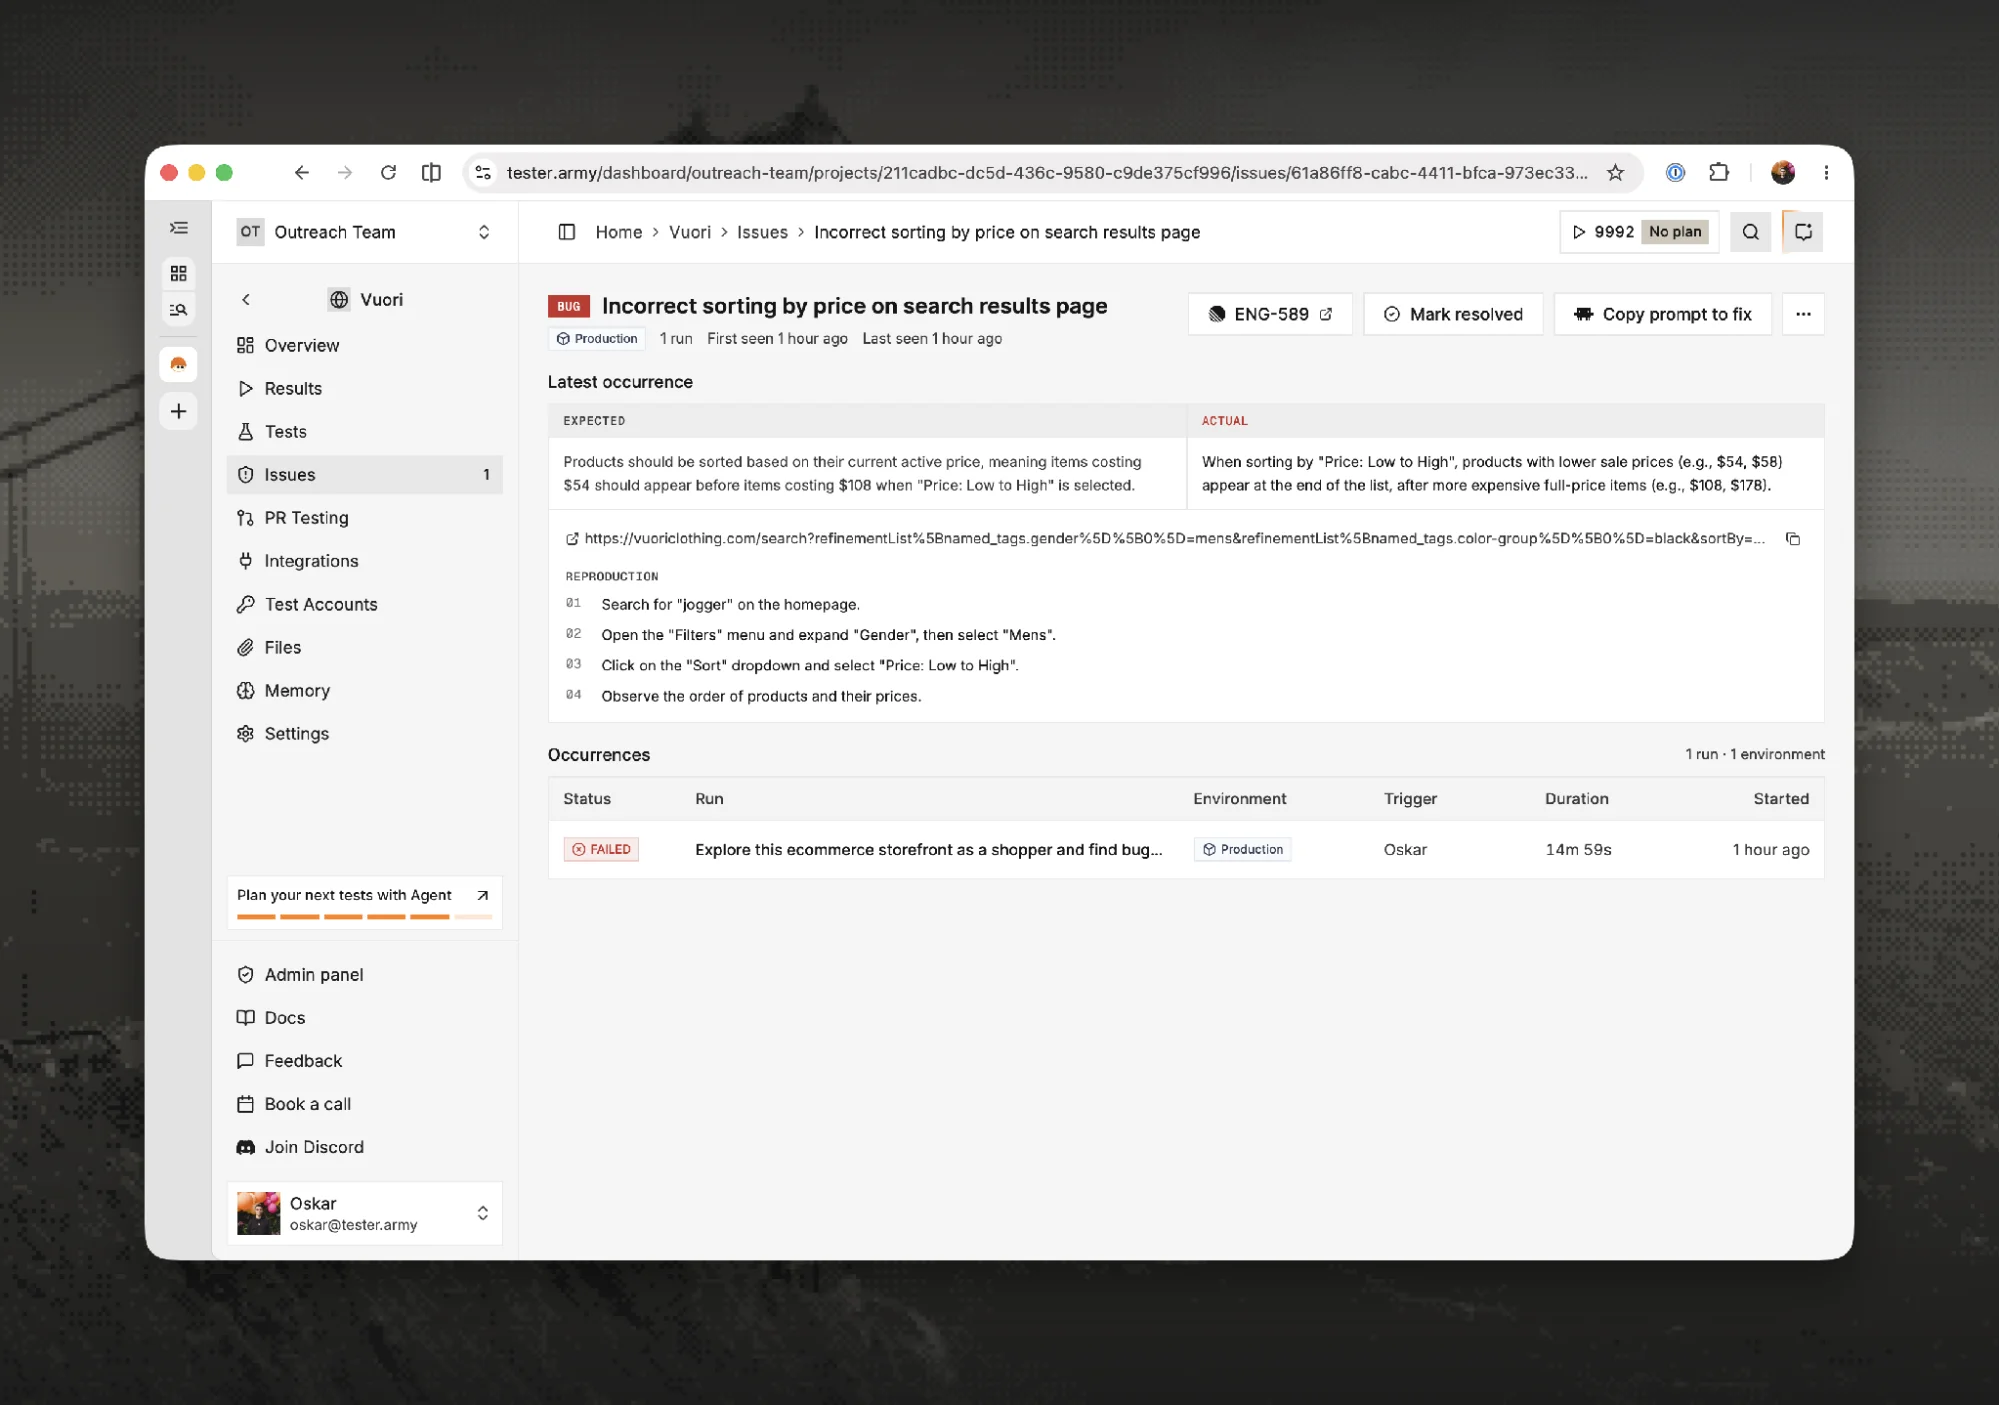Toggle the sidebar panel icon beside Home
This screenshot has width=1999, height=1405.
[x=567, y=232]
